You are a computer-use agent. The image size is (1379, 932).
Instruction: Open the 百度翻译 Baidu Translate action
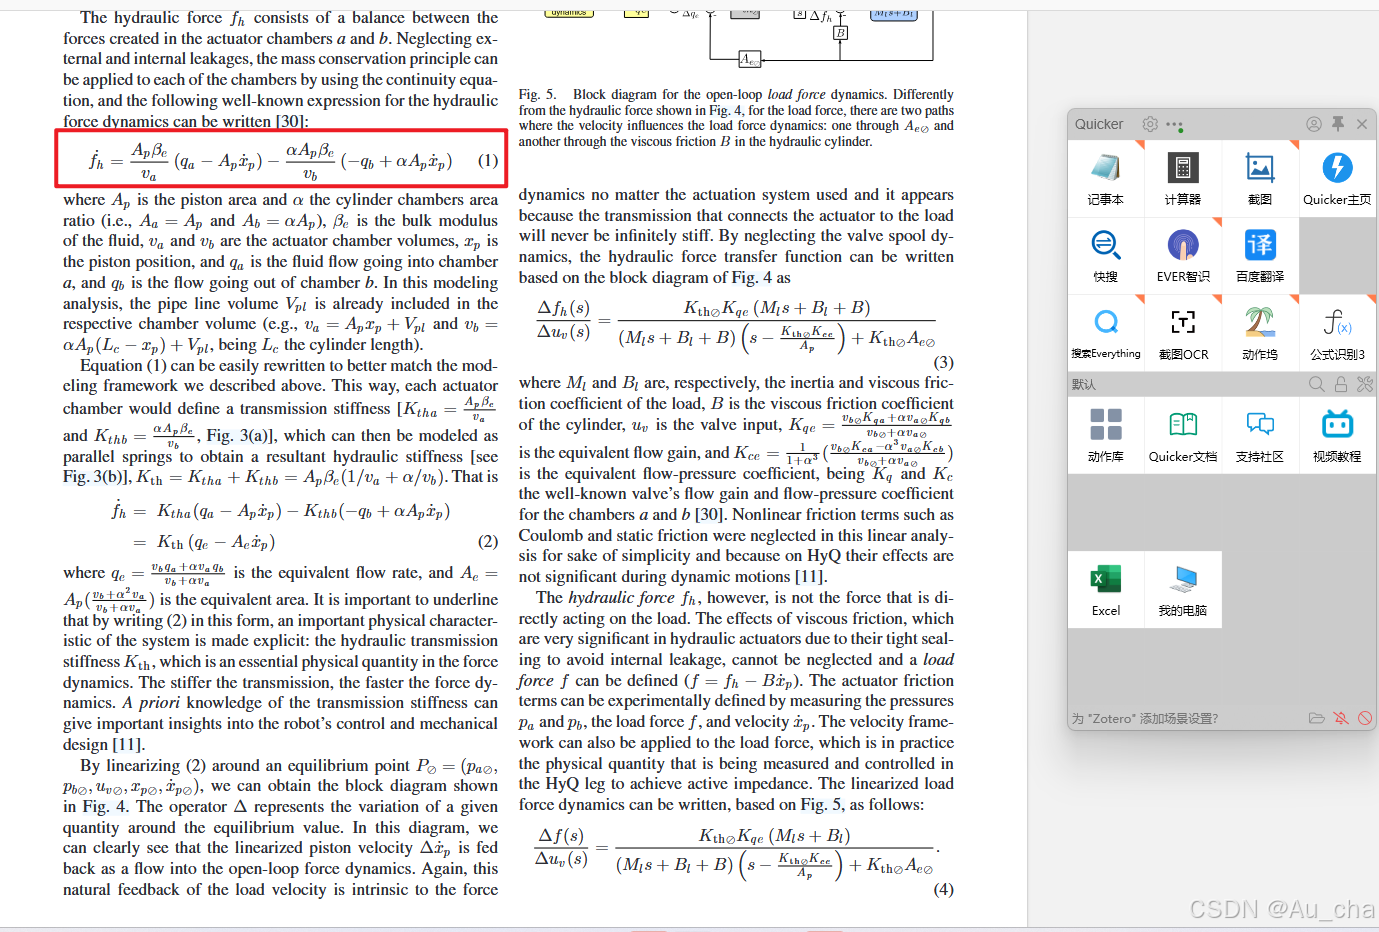coord(1260,255)
